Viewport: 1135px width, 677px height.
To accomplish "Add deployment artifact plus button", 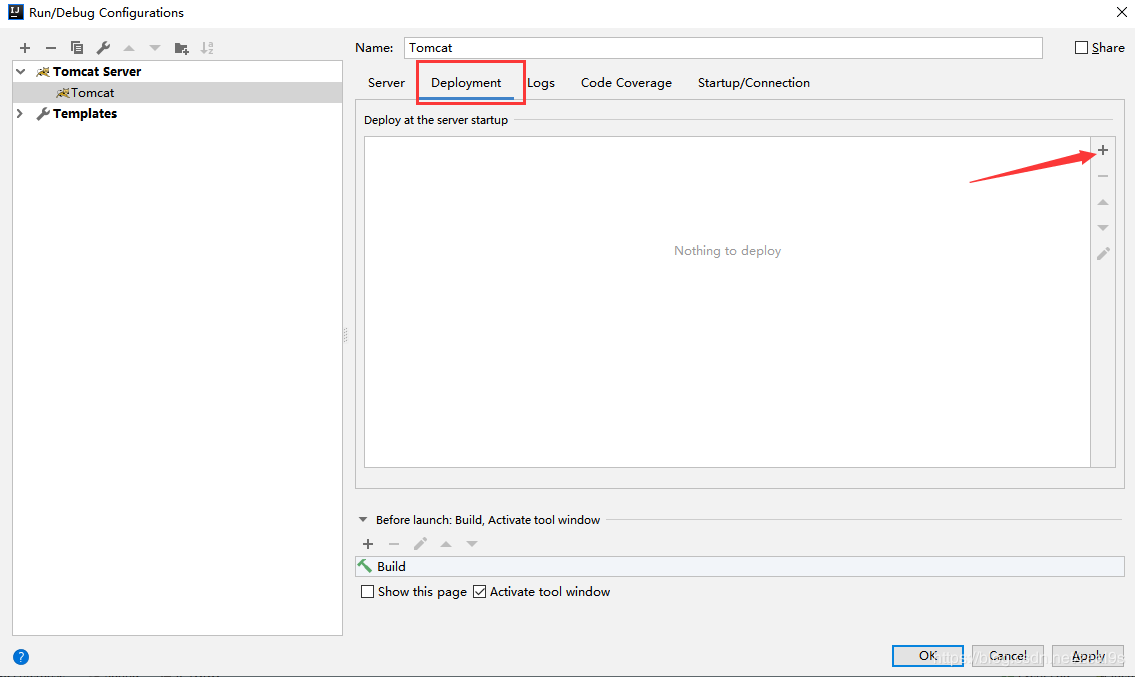I will tap(1102, 150).
